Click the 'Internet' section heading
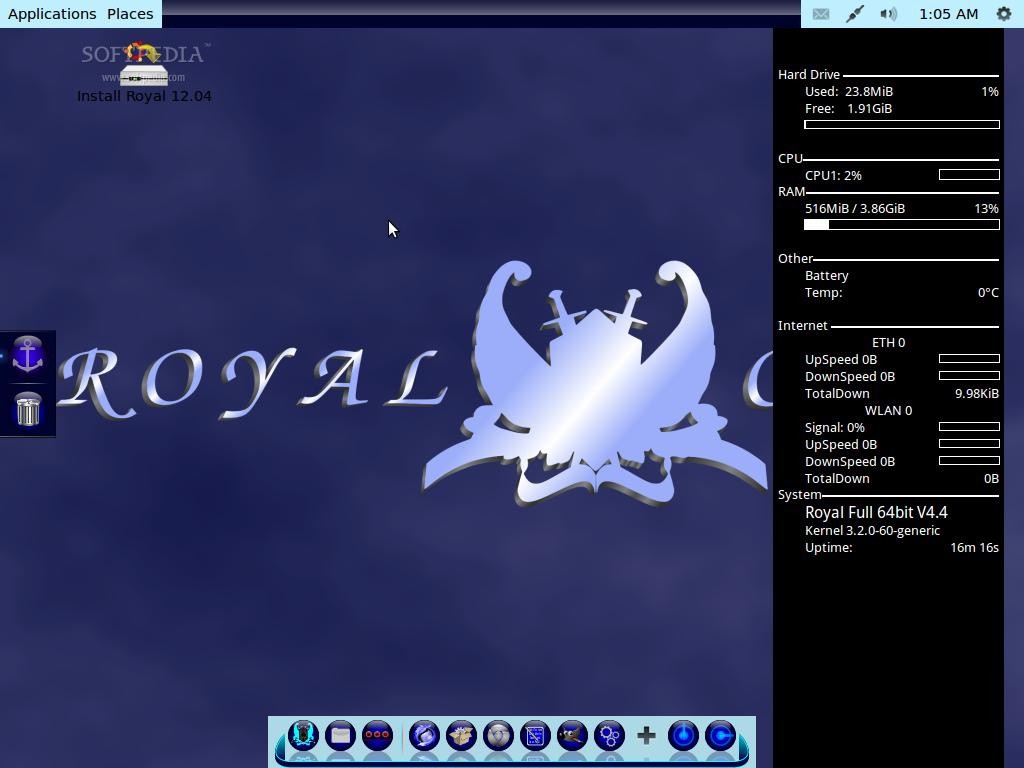The image size is (1024, 768). tap(802, 325)
